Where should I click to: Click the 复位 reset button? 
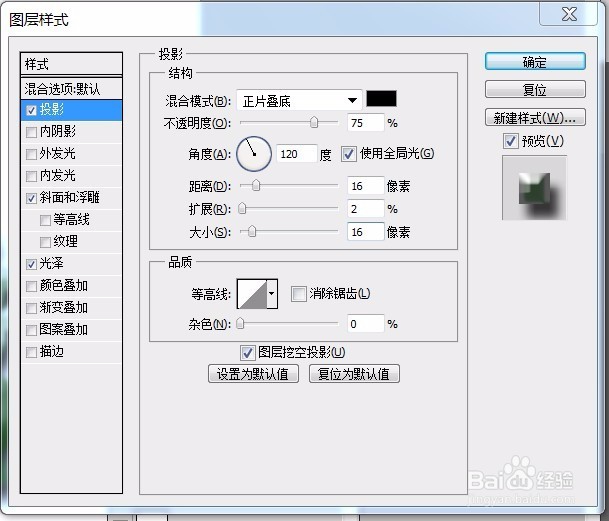point(535,90)
